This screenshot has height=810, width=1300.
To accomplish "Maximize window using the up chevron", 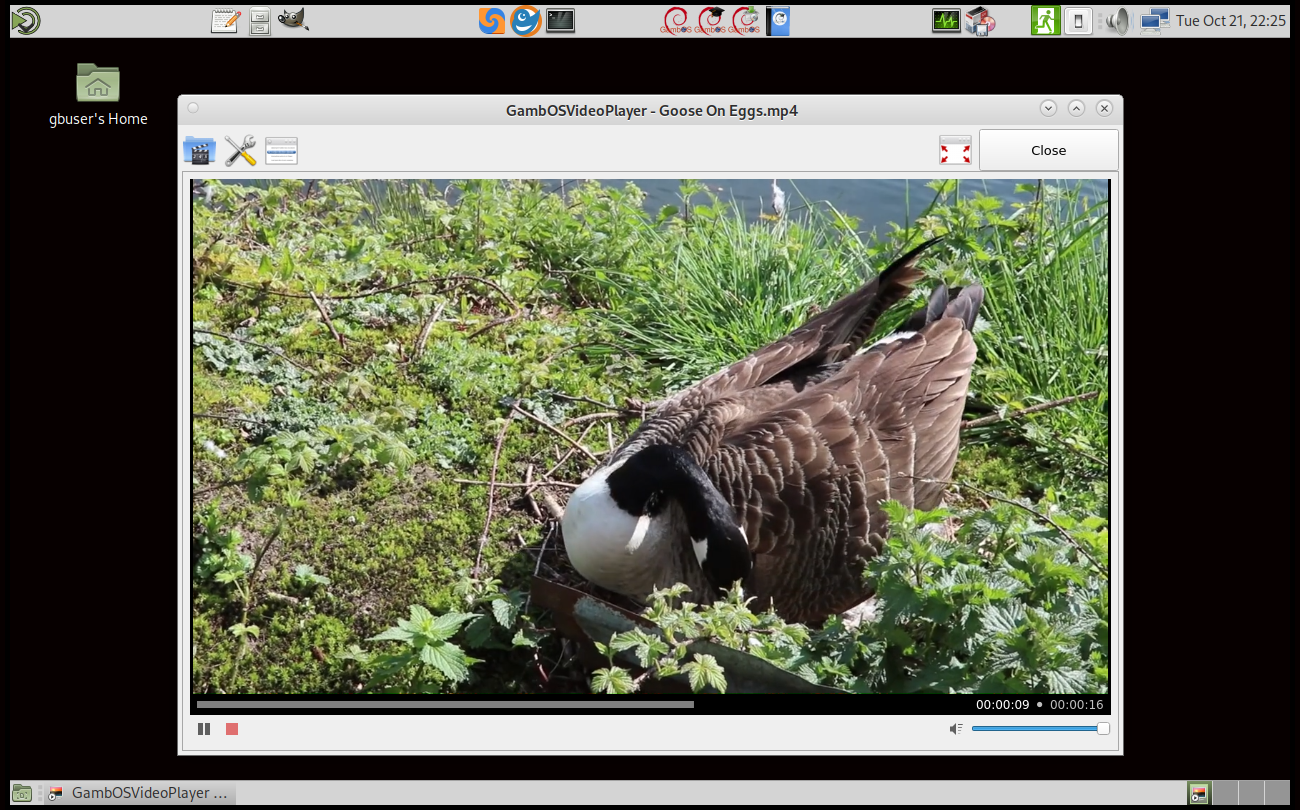I will 1076,108.
